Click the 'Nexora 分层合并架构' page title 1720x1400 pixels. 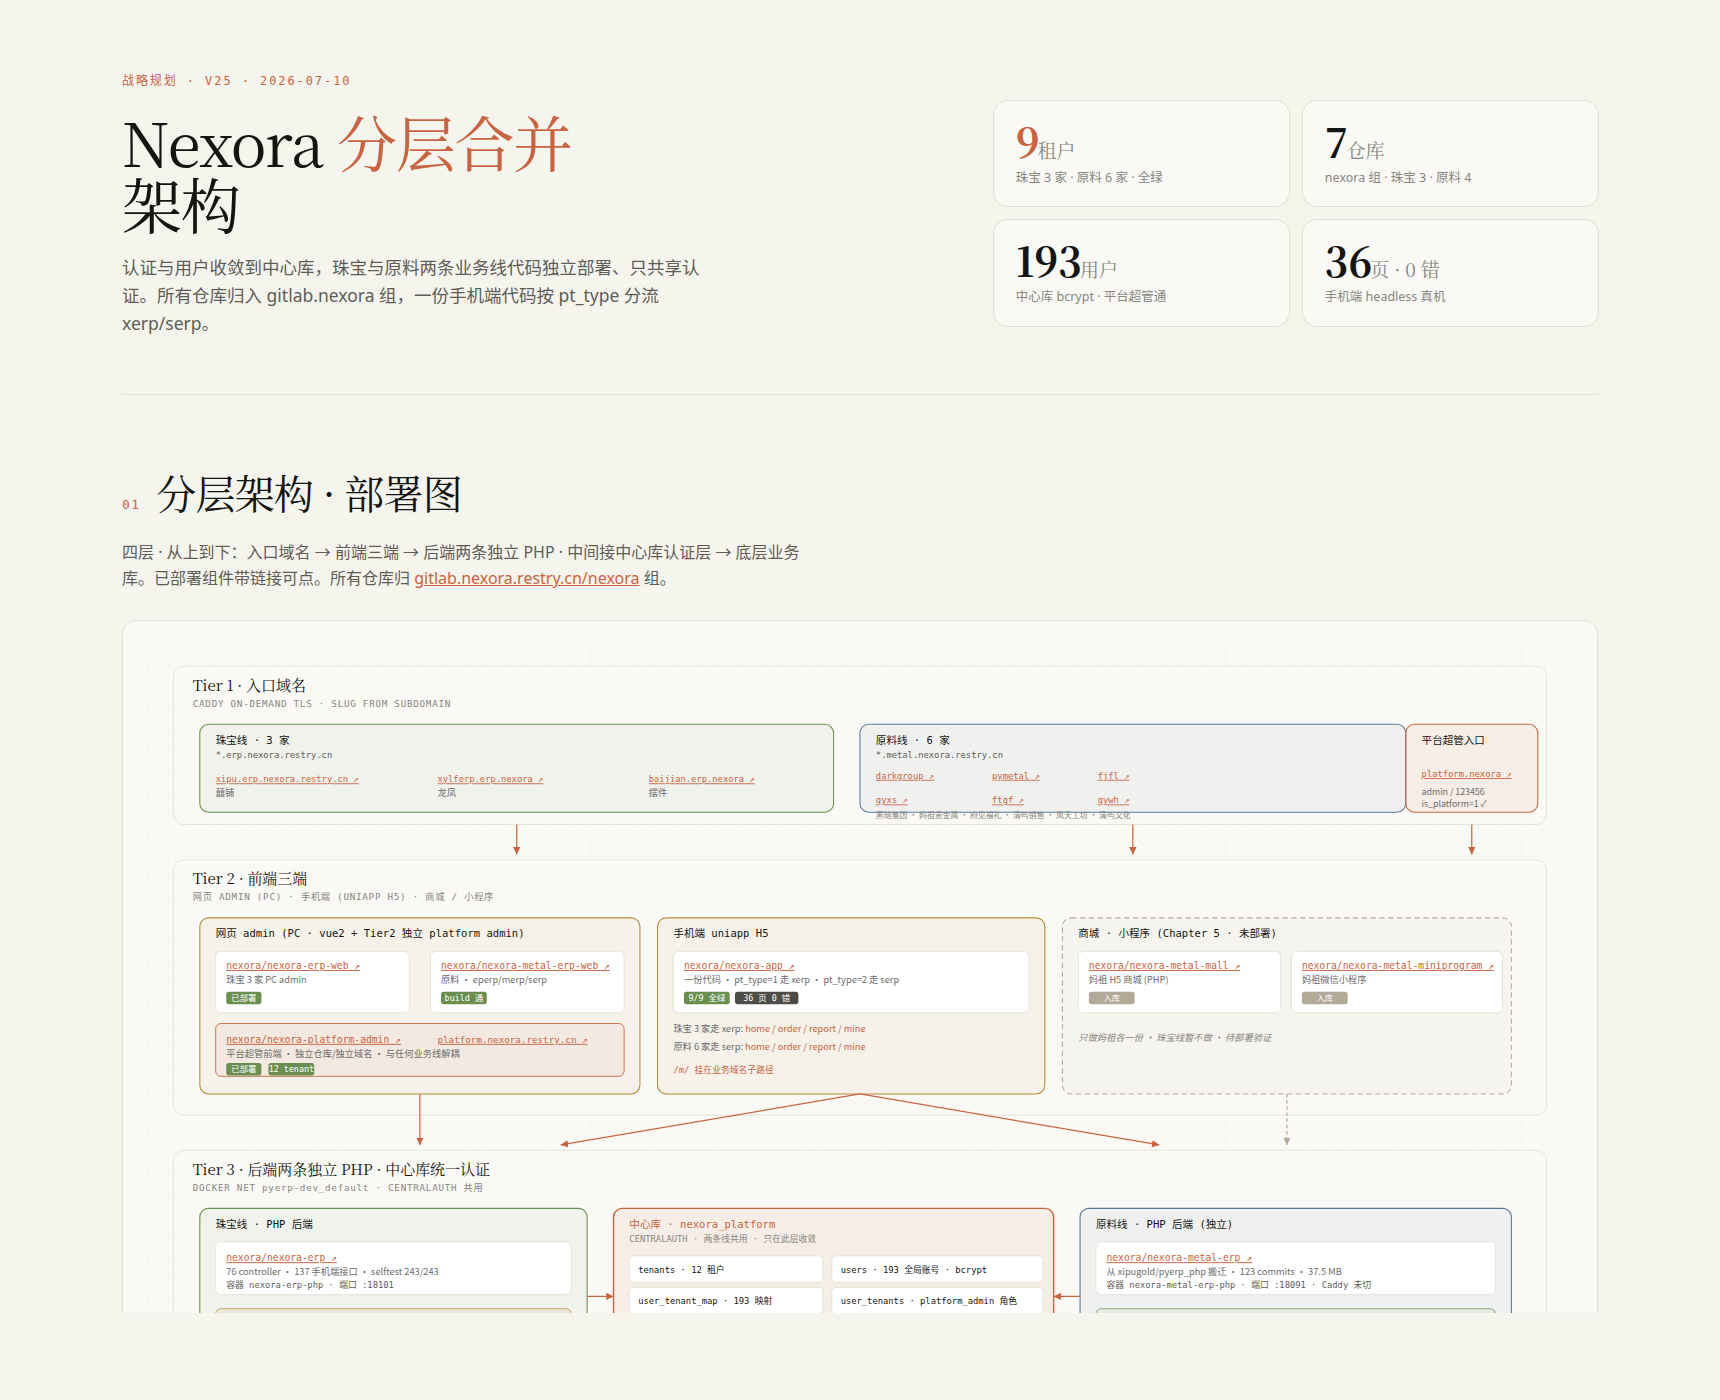(x=347, y=175)
